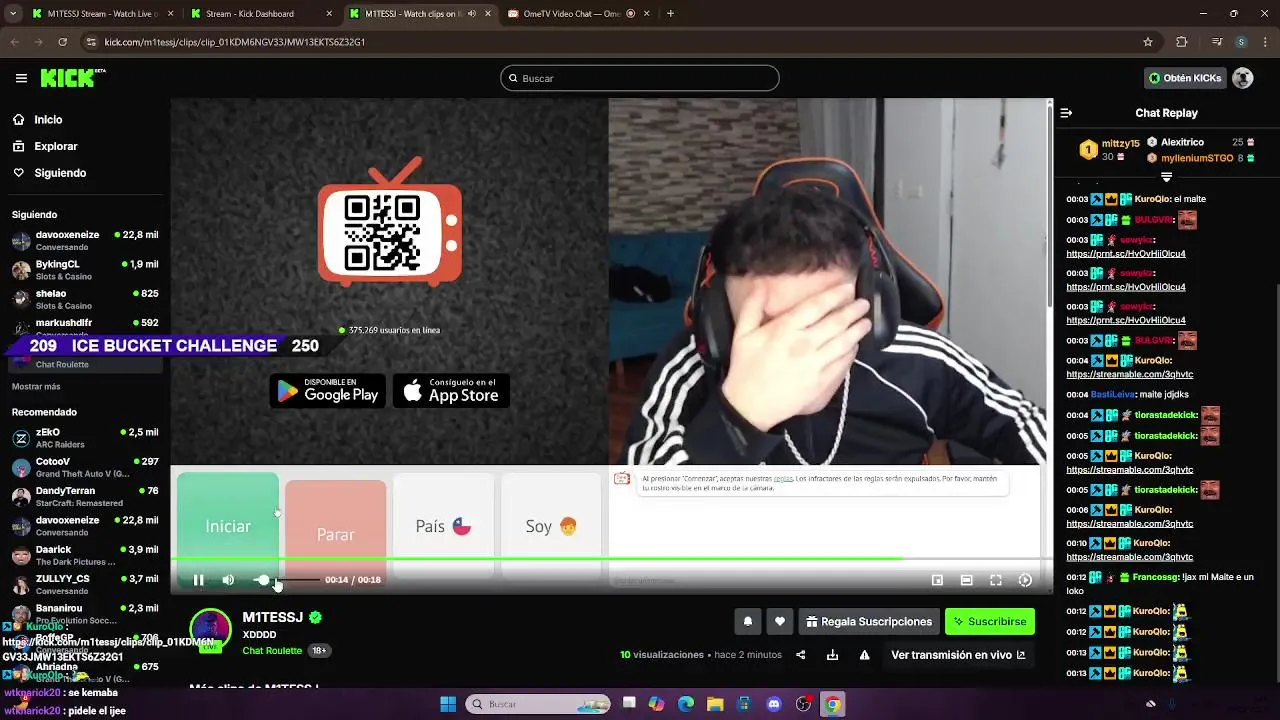Expand the chat leaderboard handle
This screenshot has height=720, width=1280.
(x=1166, y=177)
